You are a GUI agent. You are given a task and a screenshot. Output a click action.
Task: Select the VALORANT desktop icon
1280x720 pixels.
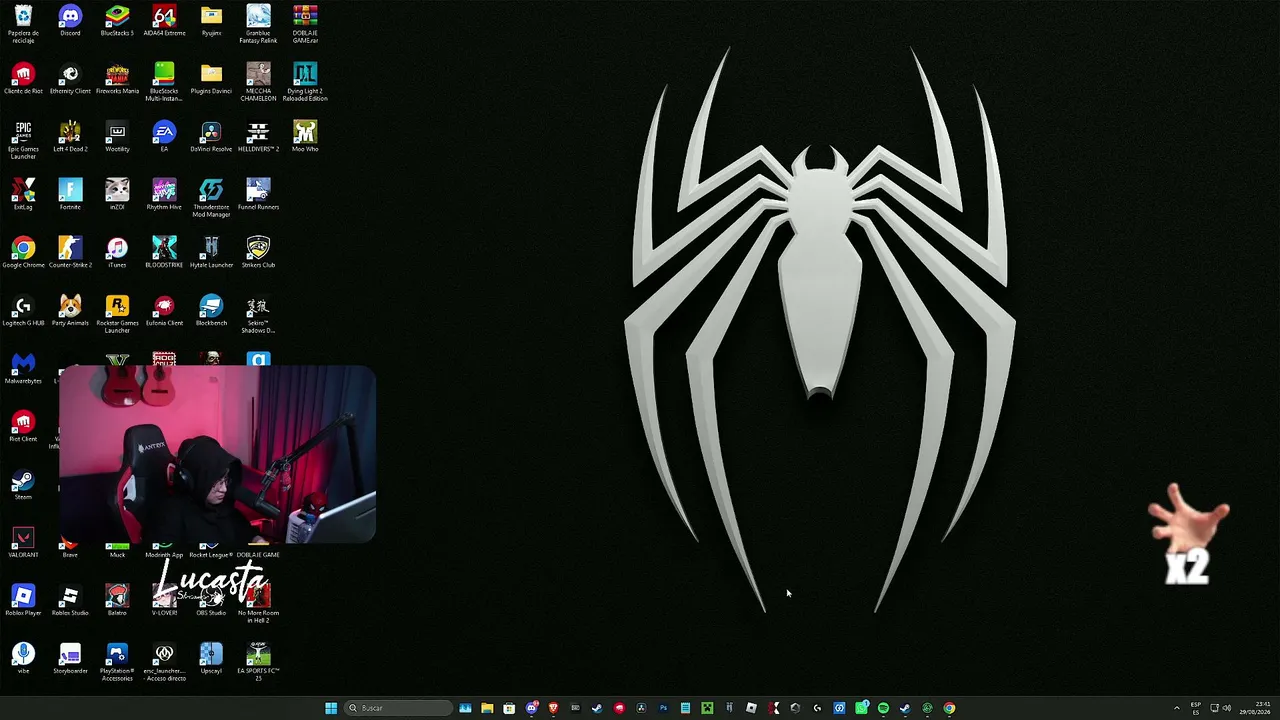click(23, 543)
